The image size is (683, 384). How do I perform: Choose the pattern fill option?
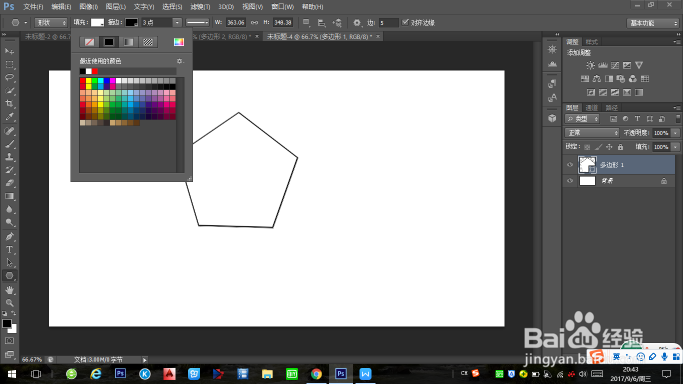(x=148, y=42)
